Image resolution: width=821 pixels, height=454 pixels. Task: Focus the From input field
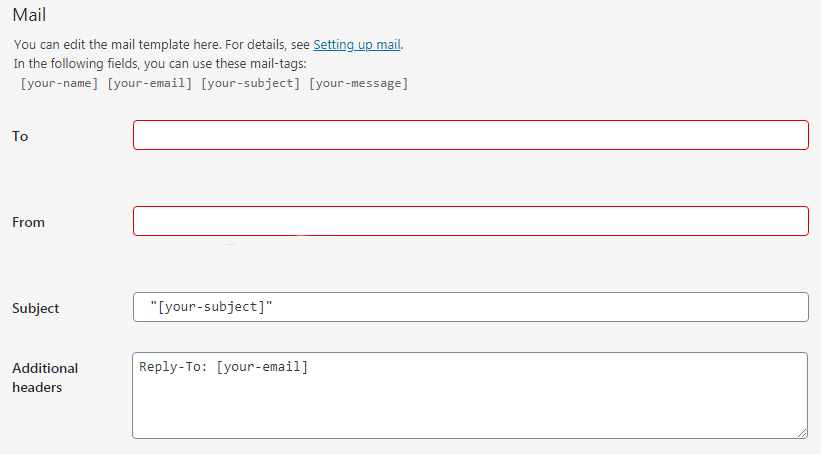tap(470, 222)
